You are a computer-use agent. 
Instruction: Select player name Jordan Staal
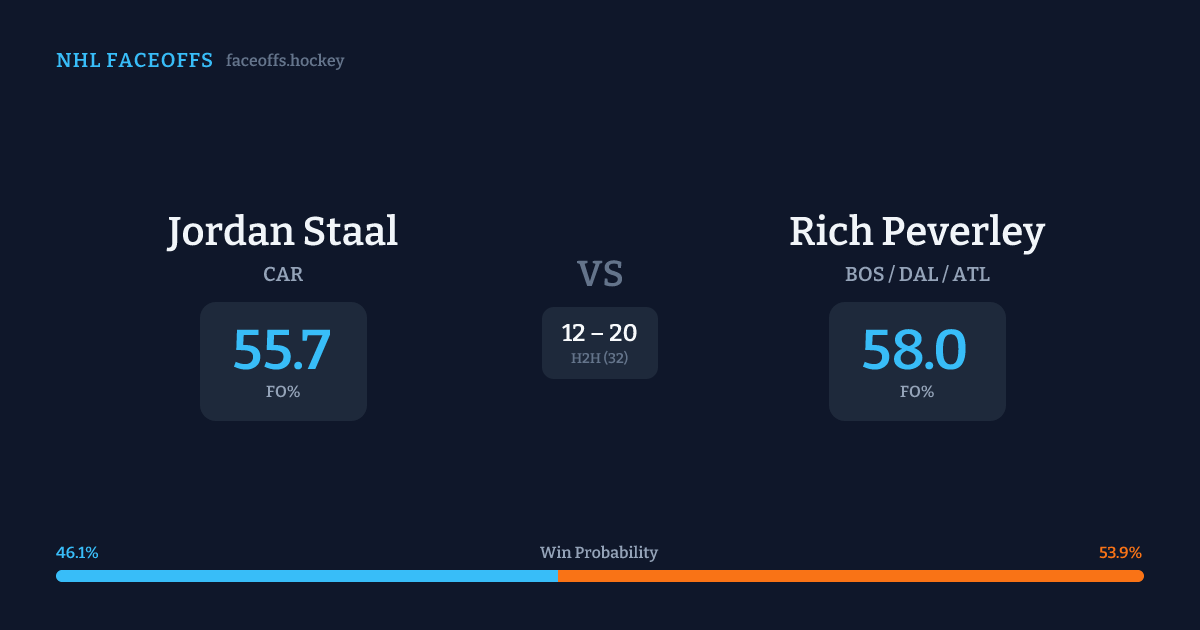[x=283, y=231]
